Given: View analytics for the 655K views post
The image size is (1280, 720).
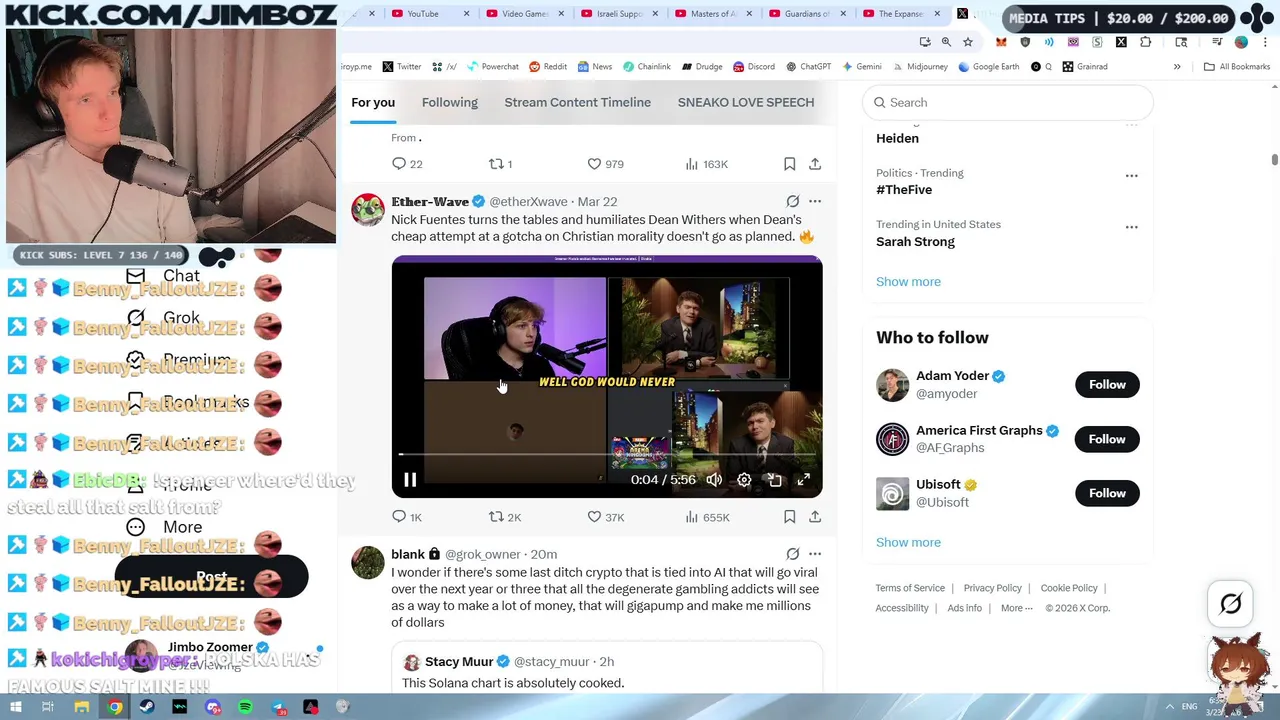Looking at the screenshot, I should click(x=707, y=517).
